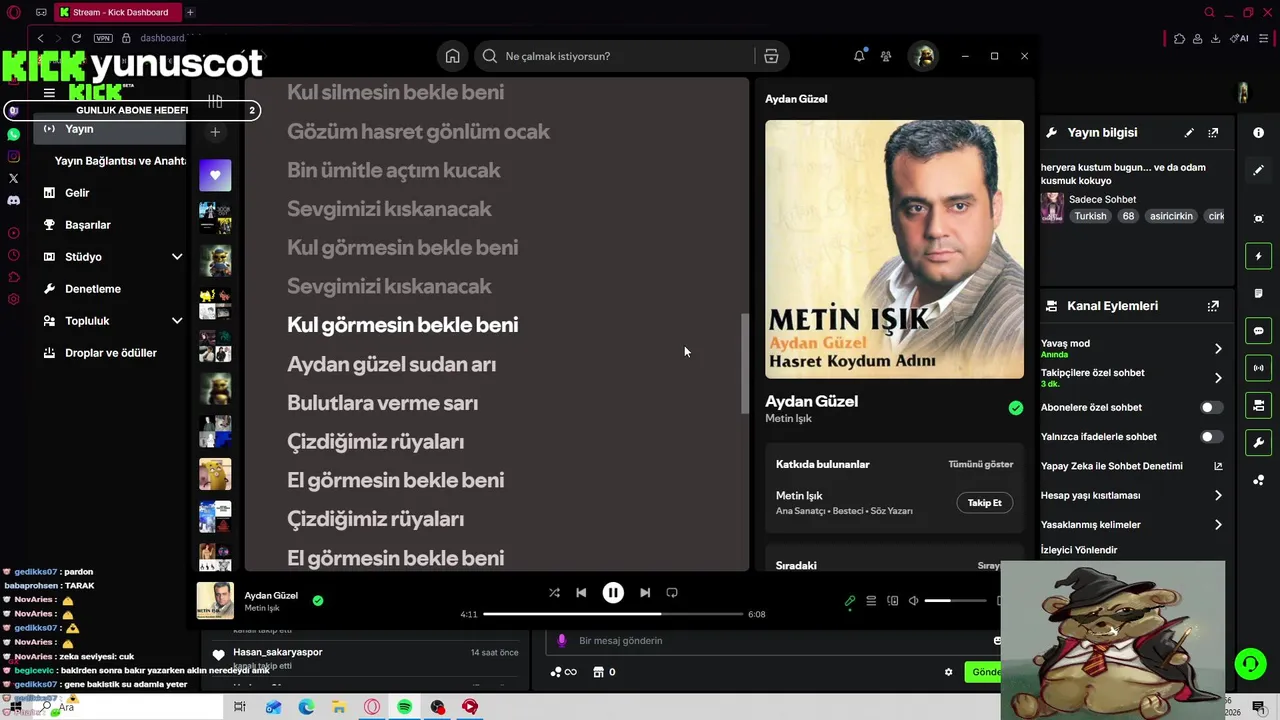The image size is (1280, 720).
Task: Open Spotify notifications bell
Action: coord(859,56)
